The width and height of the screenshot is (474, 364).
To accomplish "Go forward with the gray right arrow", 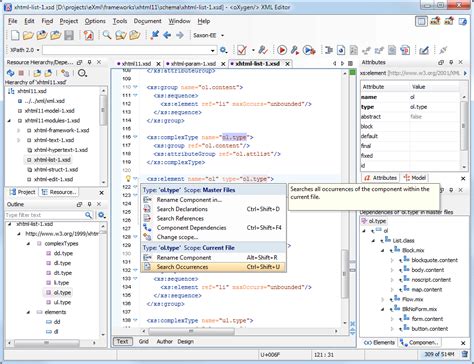I will point(180,35).
